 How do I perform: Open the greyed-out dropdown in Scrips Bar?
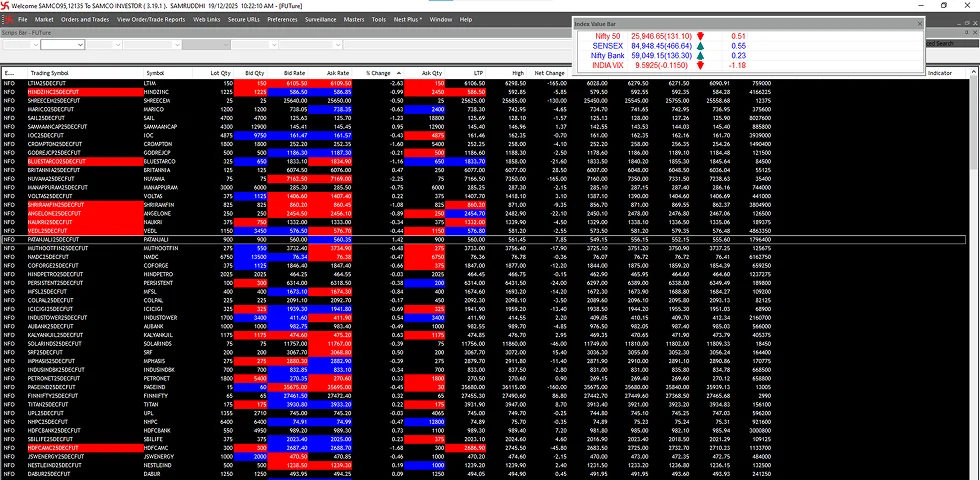click(x=206, y=44)
